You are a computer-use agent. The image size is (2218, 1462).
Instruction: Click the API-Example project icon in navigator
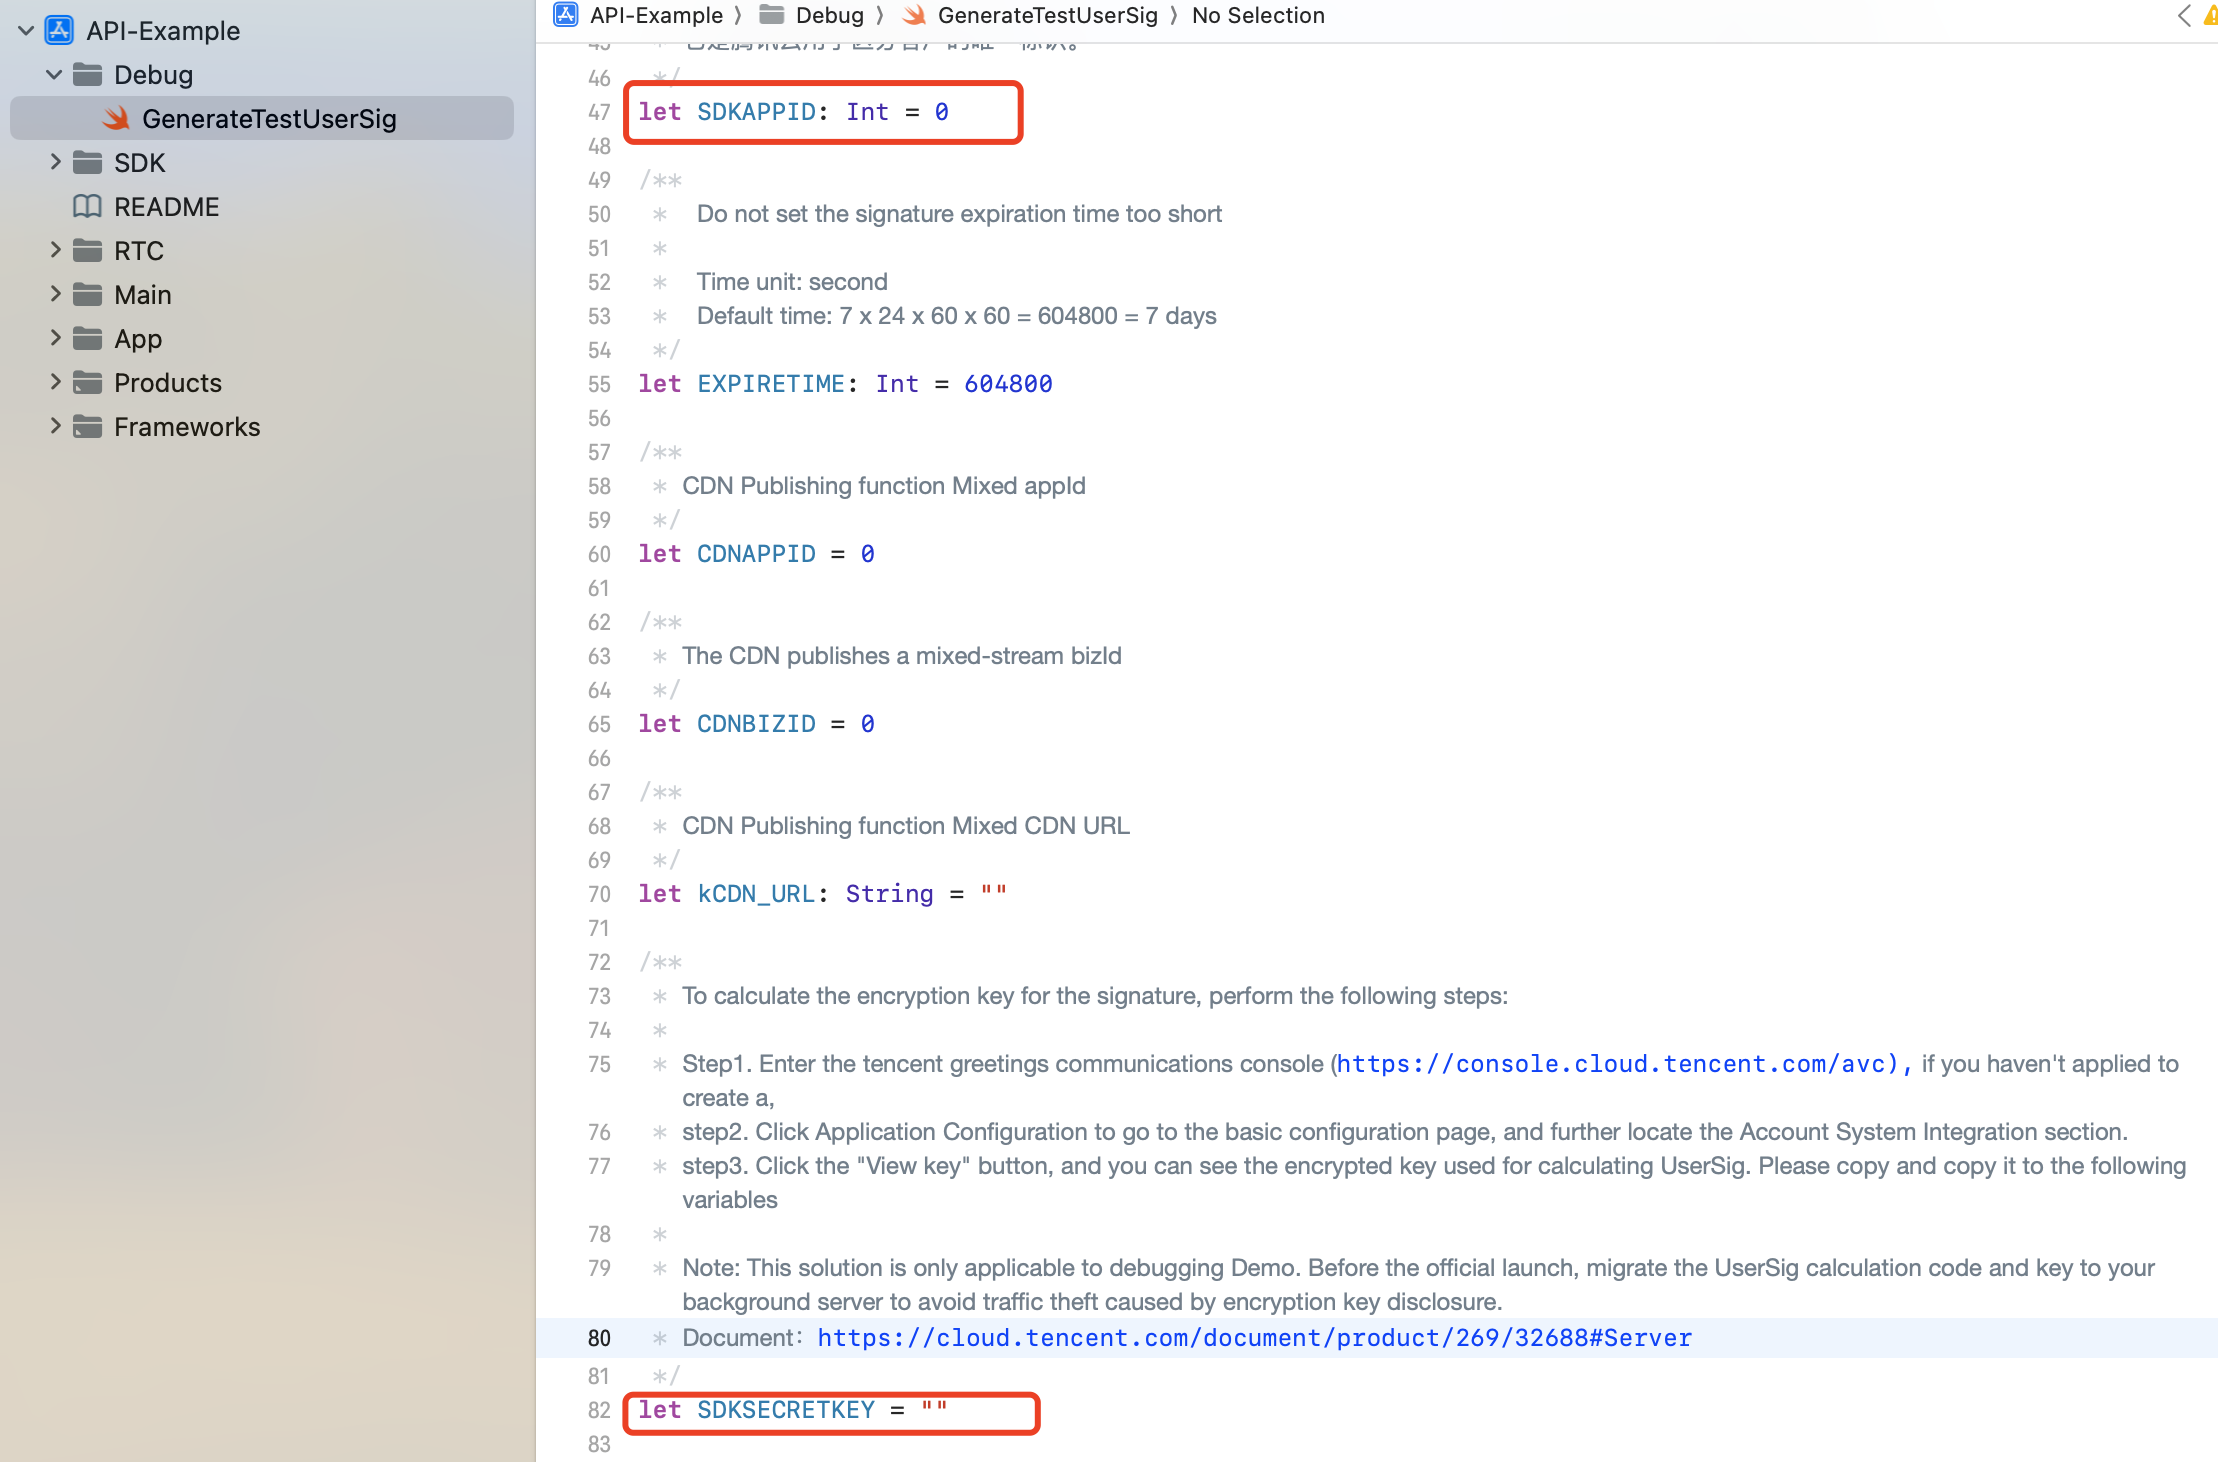(60, 31)
